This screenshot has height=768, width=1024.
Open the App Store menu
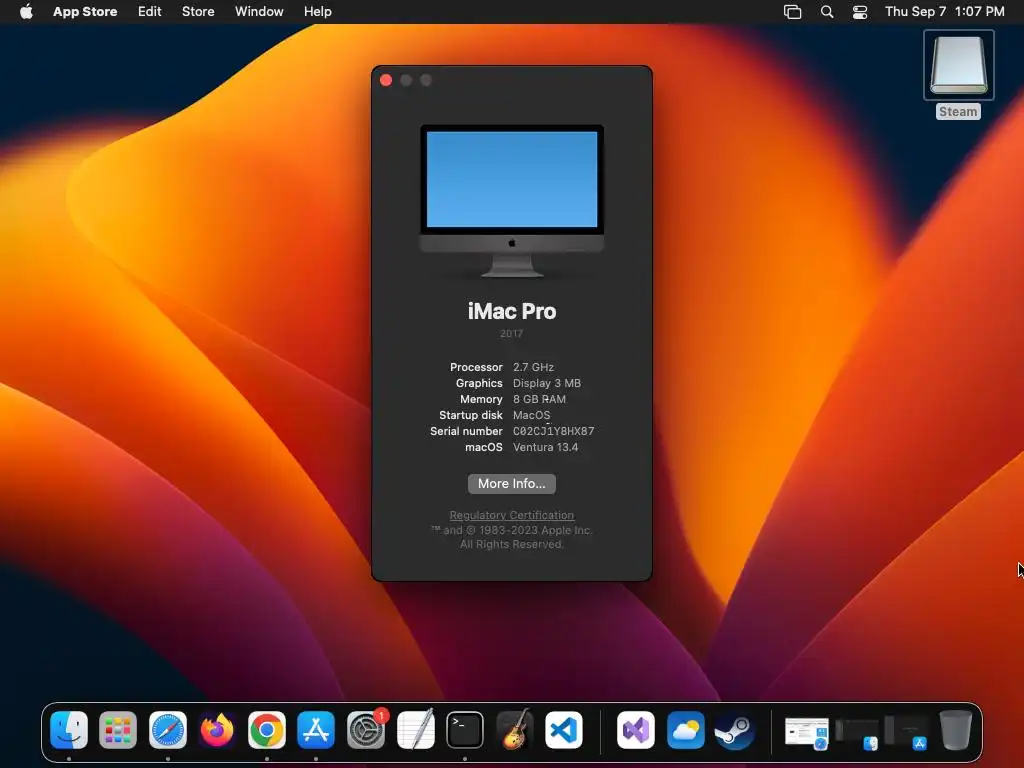click(x=85, y=12)
